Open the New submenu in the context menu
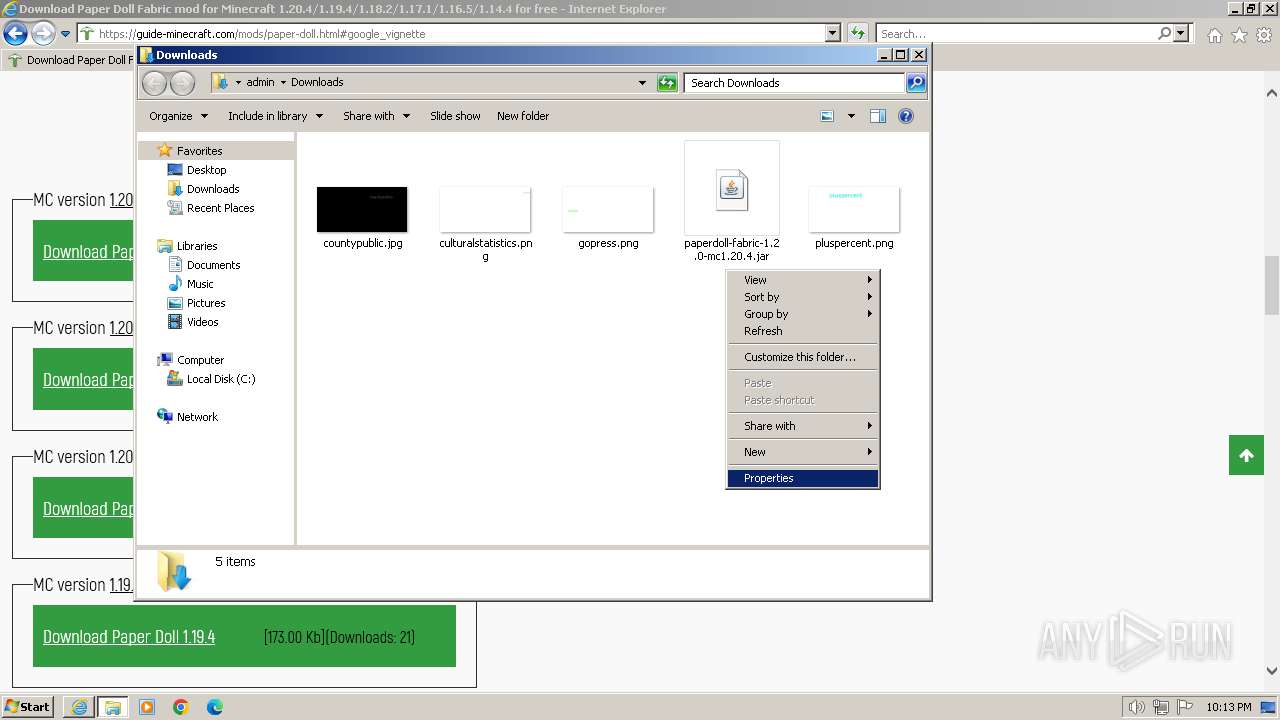 coord(803,452)
